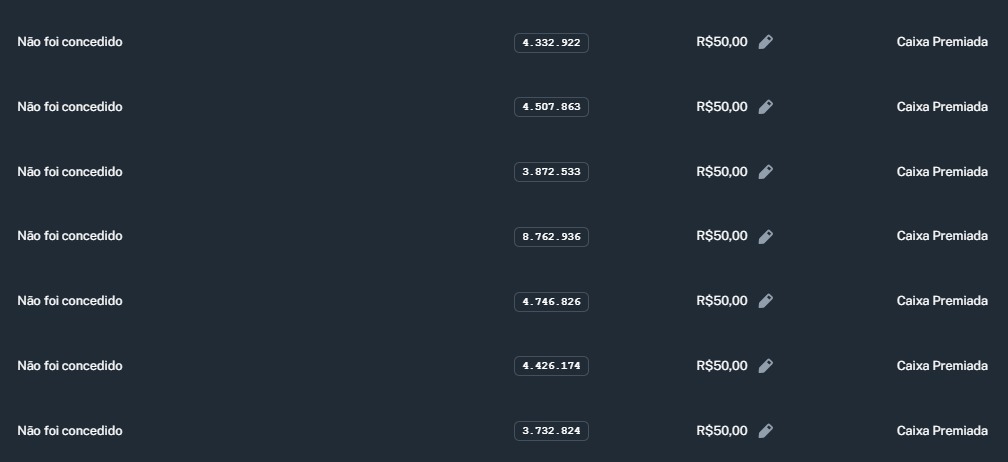Click code badge 4.426.174
Screen dimensions: 1008x462
click(551, 366)
